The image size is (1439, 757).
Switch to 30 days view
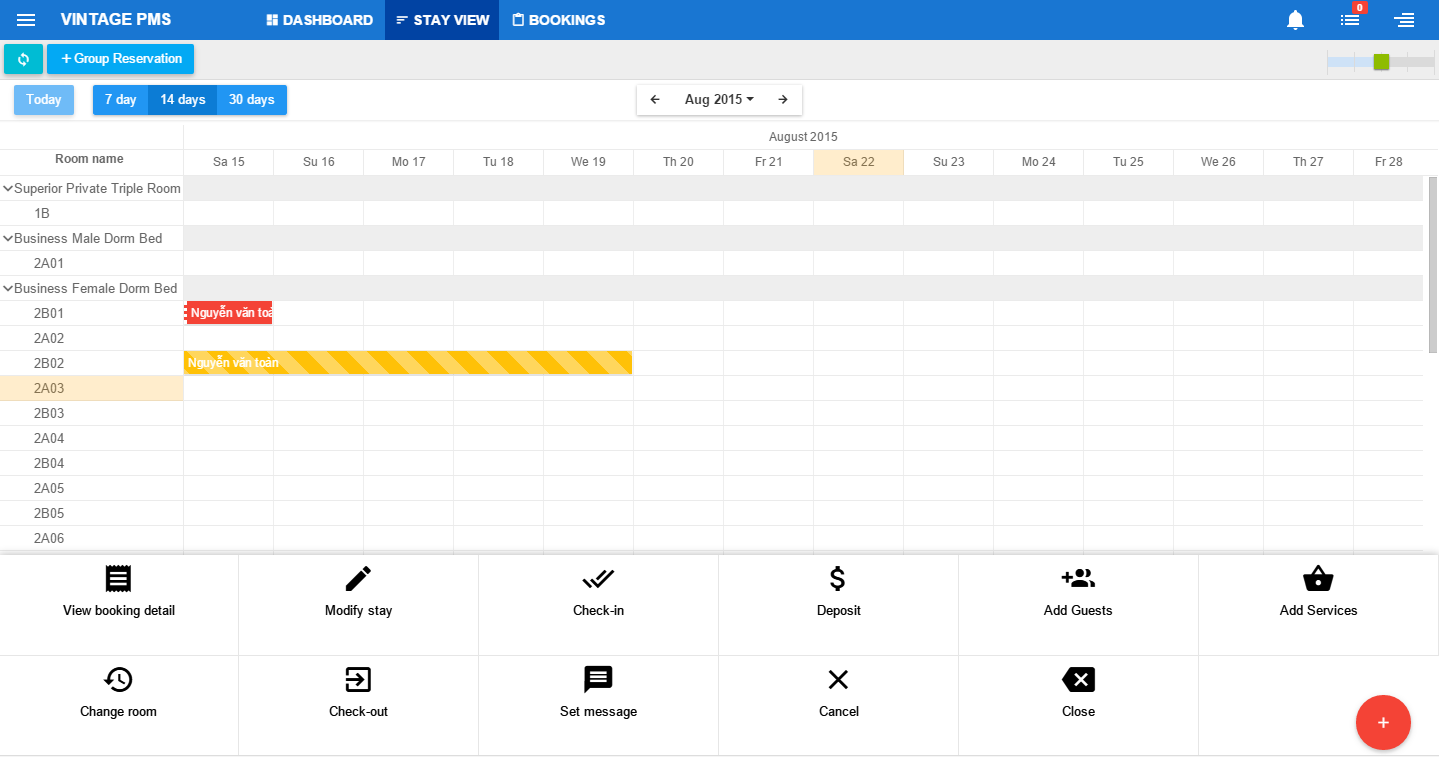(x=251, y=100)
